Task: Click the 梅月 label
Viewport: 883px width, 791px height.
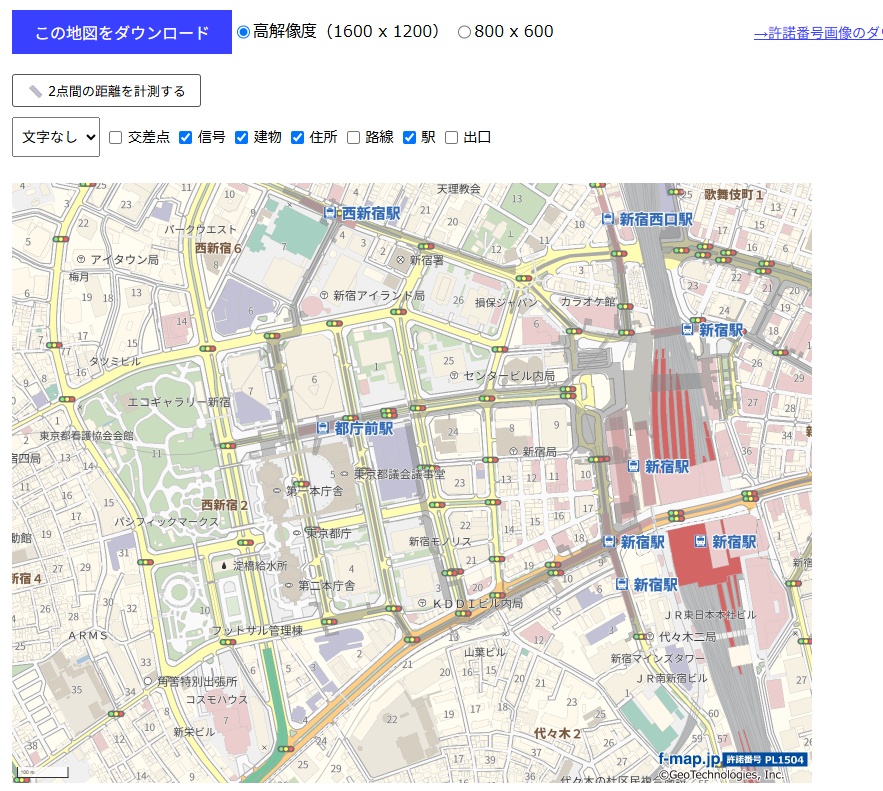Action: (79, 276)
